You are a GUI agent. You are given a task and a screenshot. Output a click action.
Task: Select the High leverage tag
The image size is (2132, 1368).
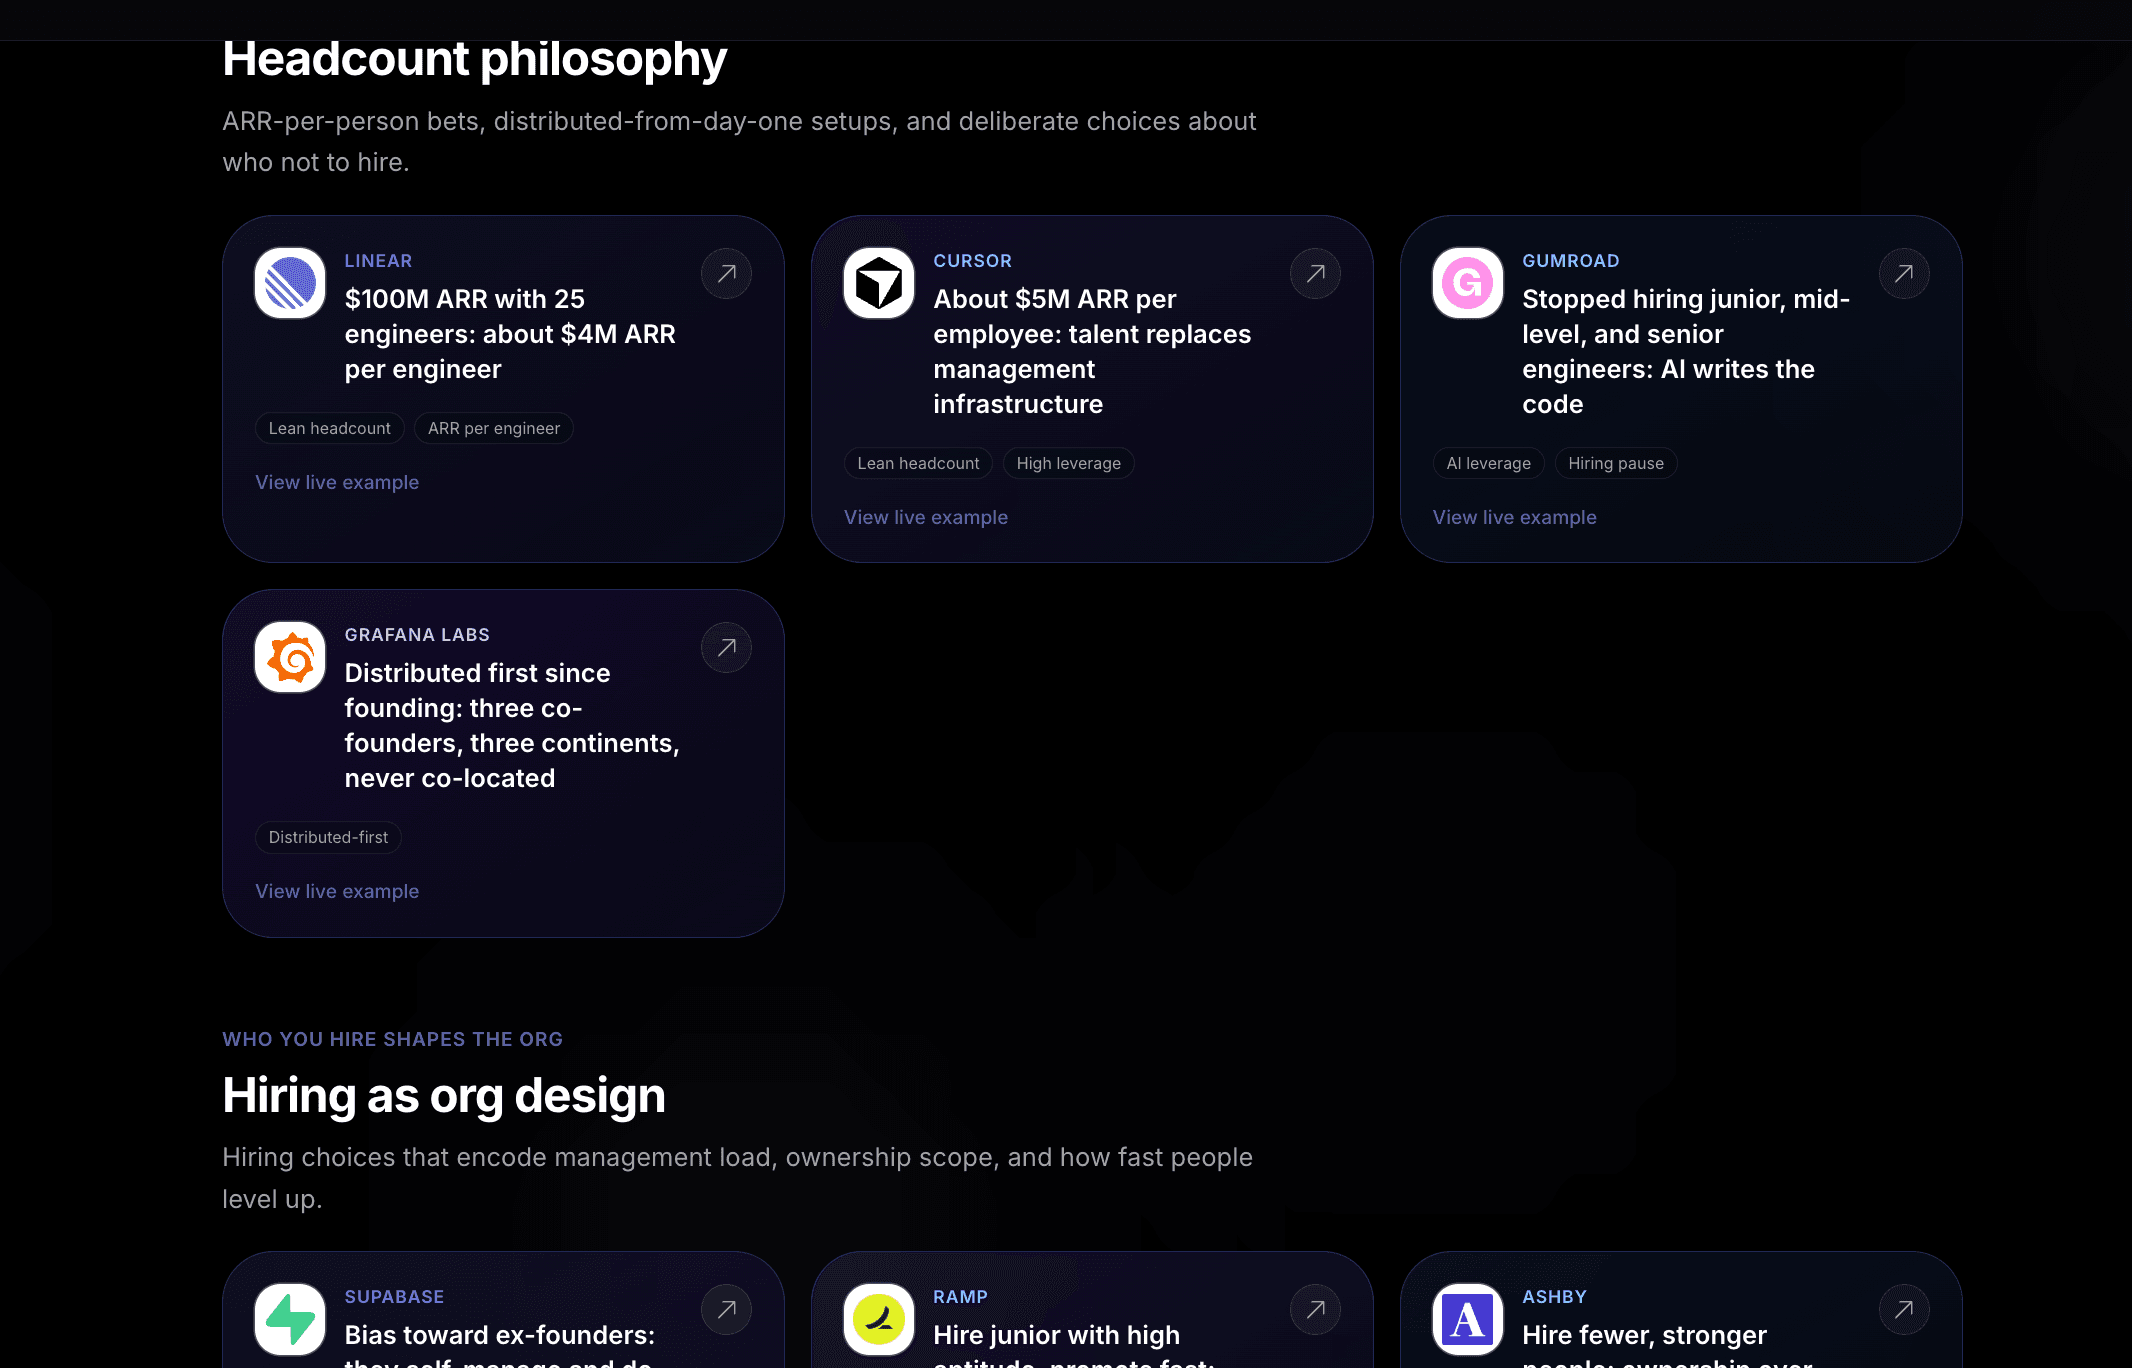1069,463
